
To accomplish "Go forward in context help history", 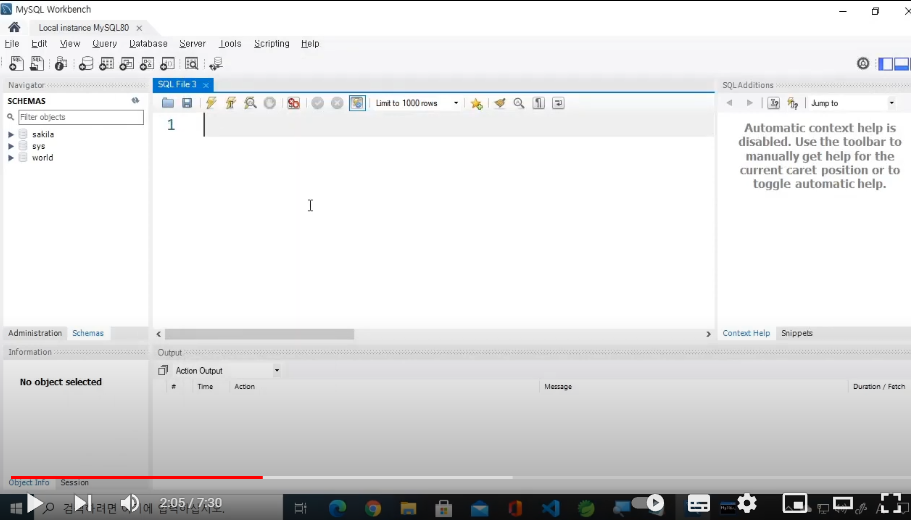I will (x=749, y=103).
